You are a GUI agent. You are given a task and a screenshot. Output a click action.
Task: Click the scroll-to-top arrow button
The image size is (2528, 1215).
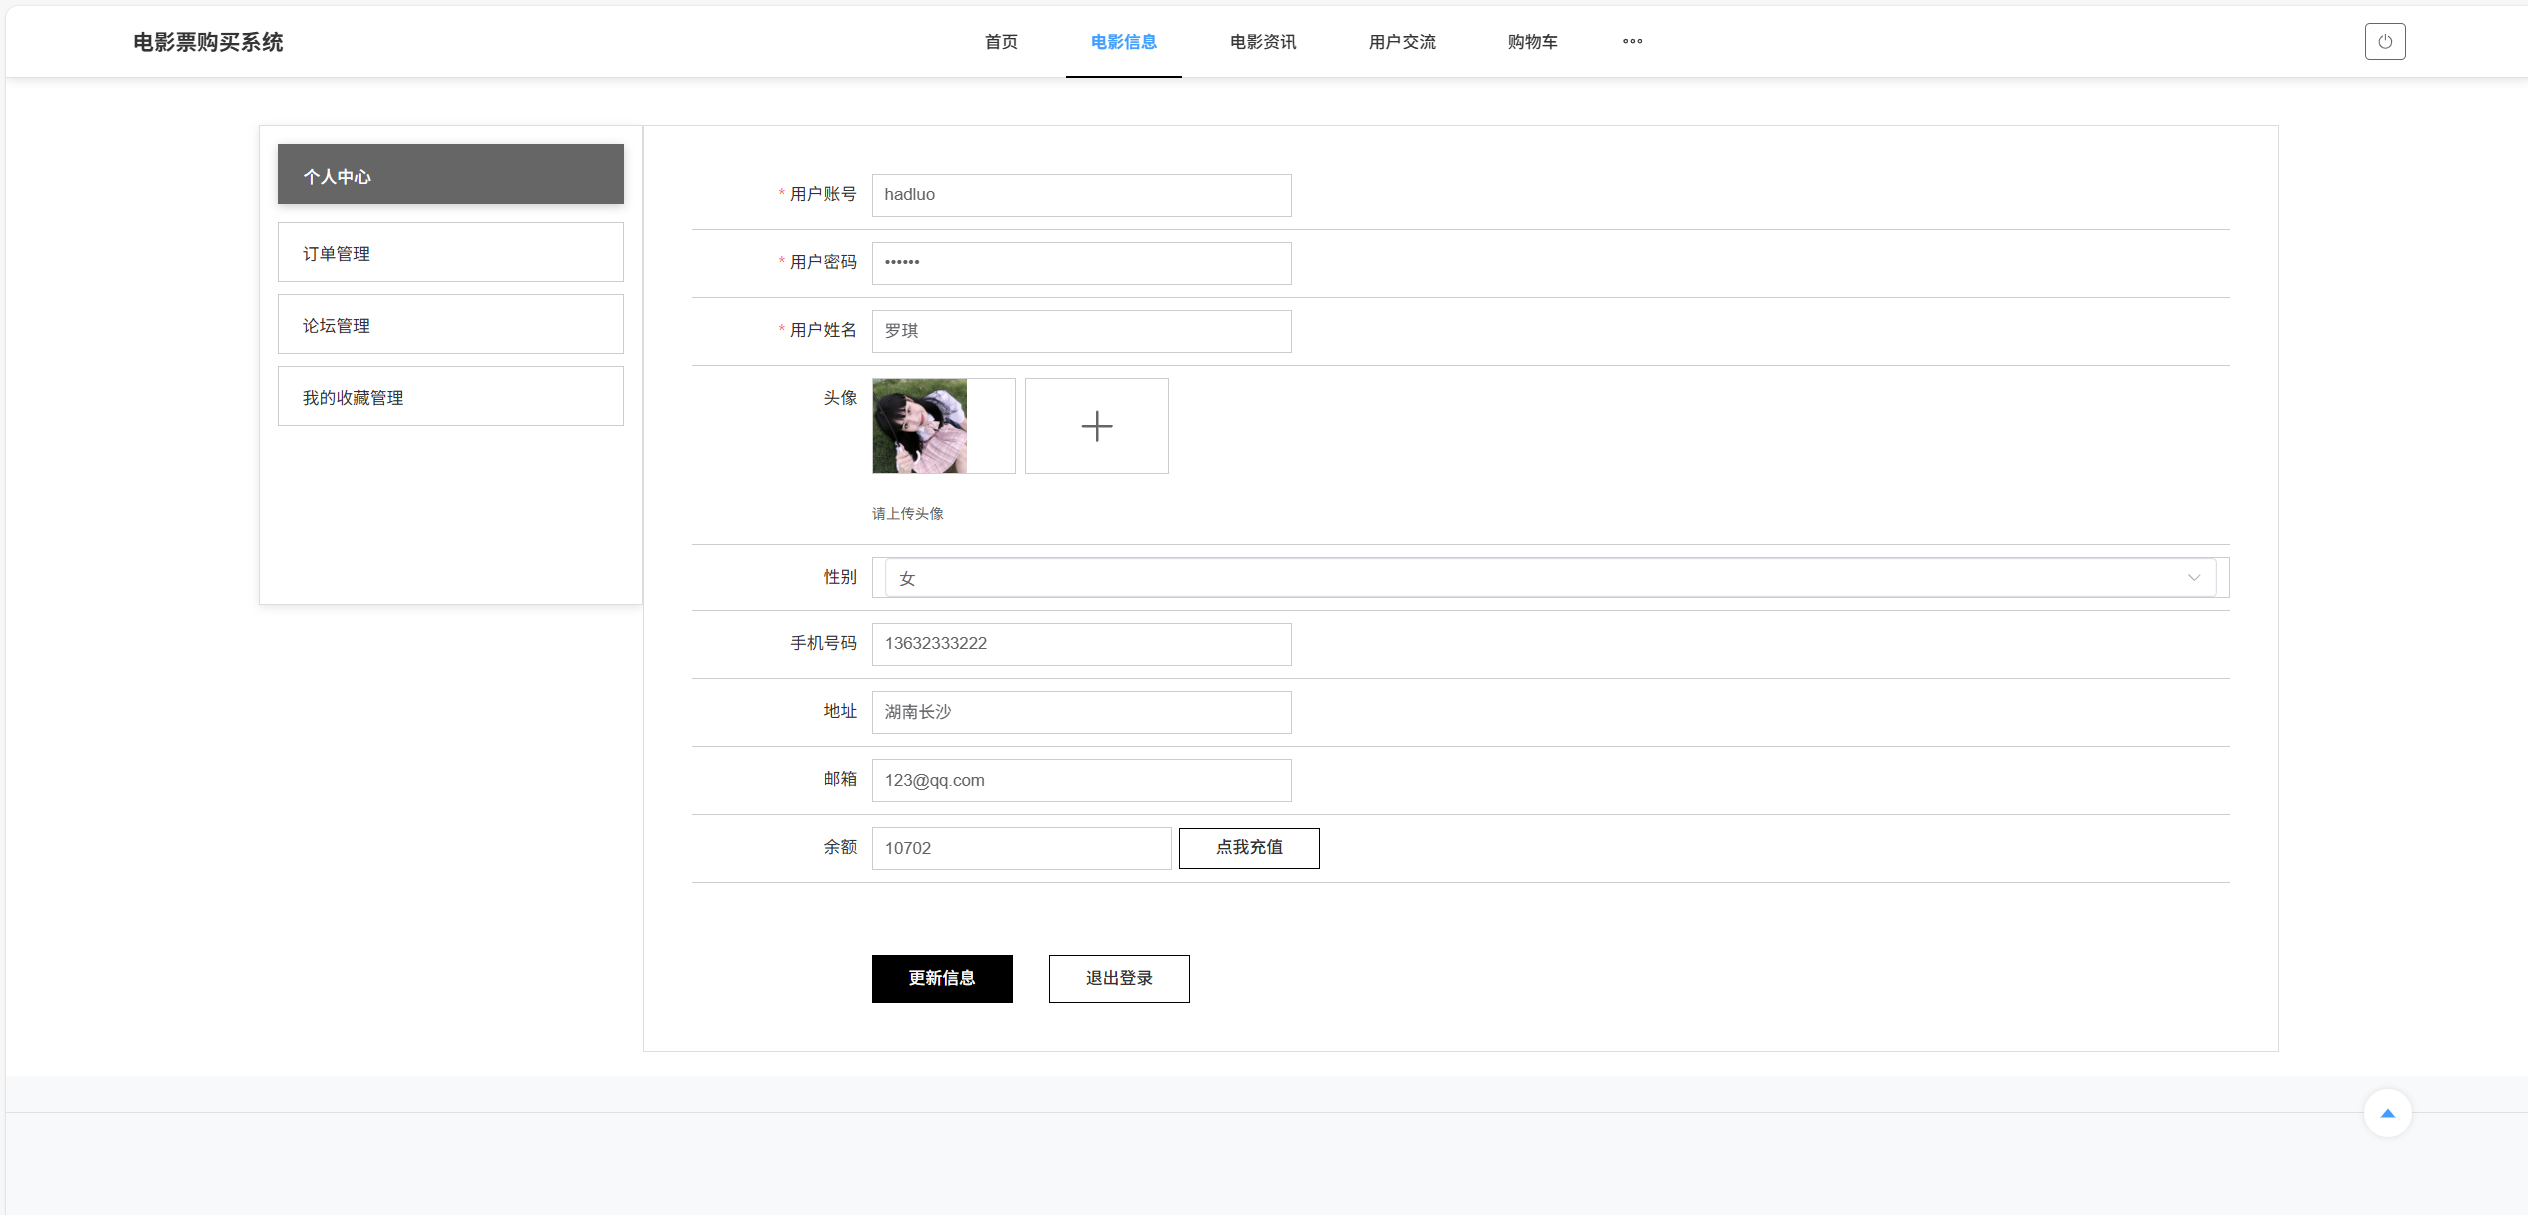(x=2387, y=1113)
